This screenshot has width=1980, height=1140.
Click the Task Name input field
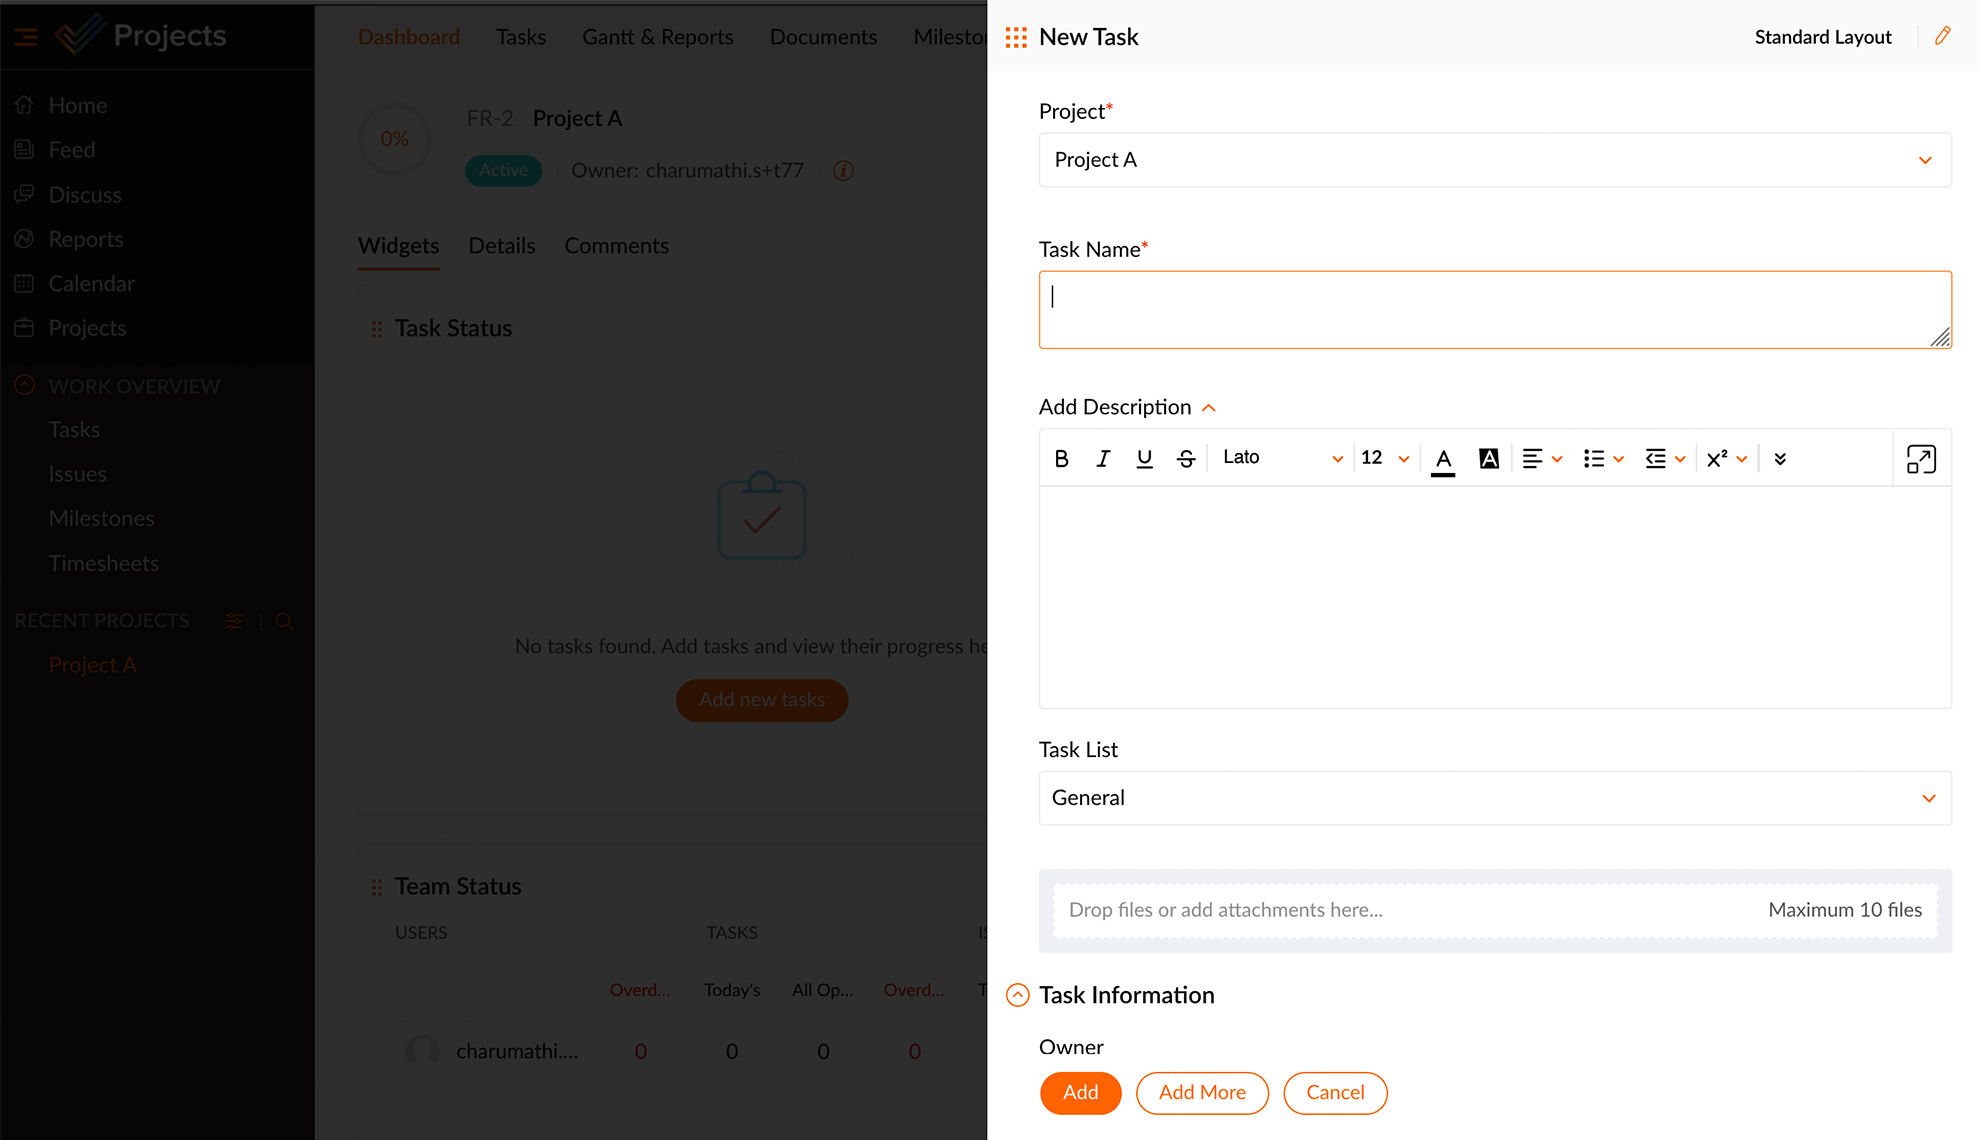coord(1492,309)
